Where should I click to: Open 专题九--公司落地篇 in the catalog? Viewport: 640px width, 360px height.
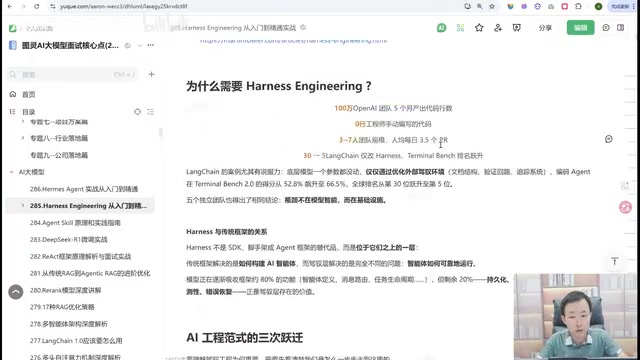tap(59, 155)
